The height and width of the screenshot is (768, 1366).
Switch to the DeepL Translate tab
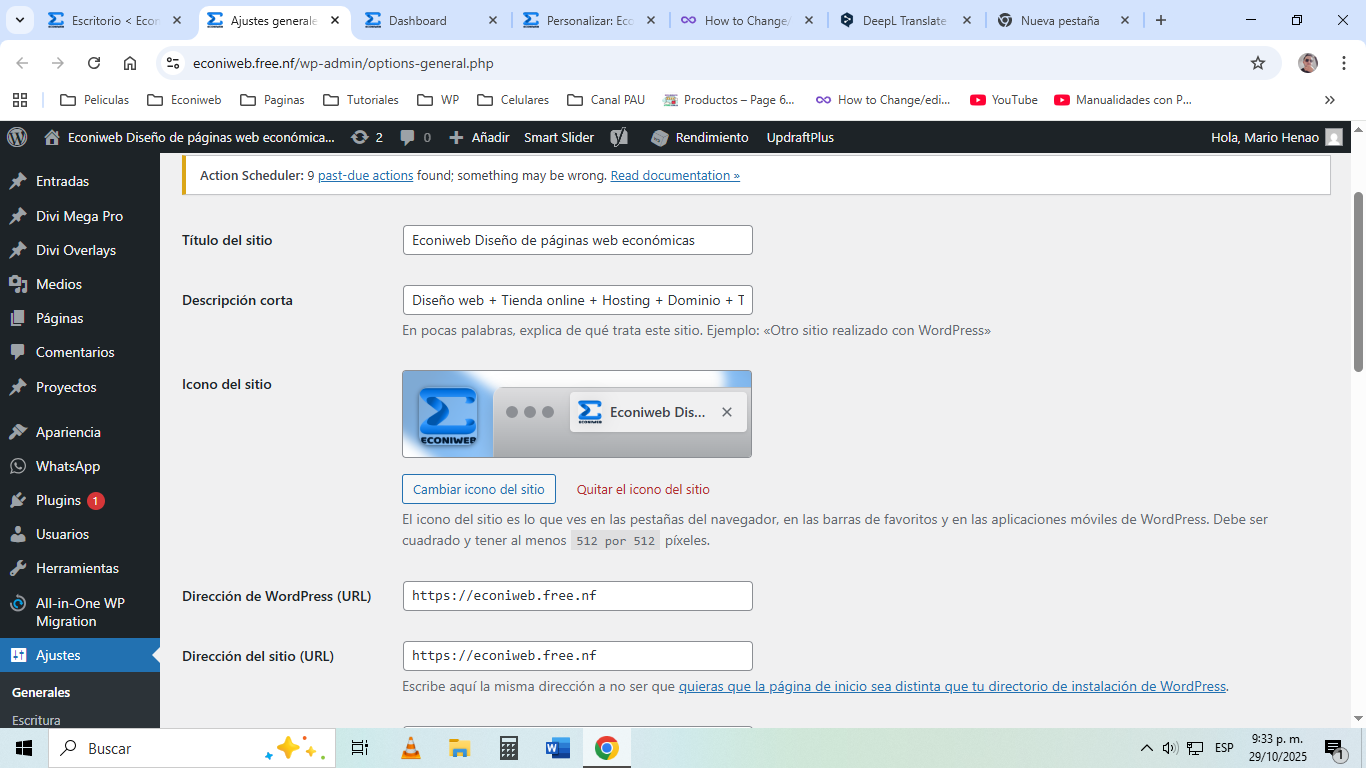point(905,20)
